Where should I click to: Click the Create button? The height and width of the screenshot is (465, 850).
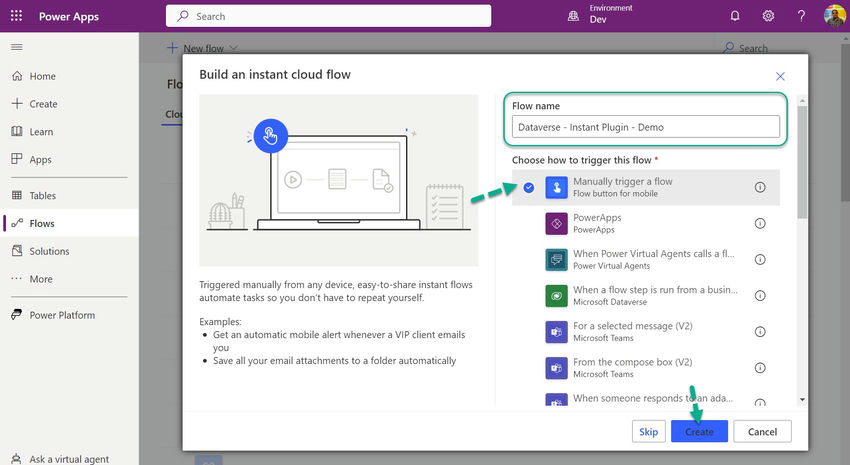[699, 431]
